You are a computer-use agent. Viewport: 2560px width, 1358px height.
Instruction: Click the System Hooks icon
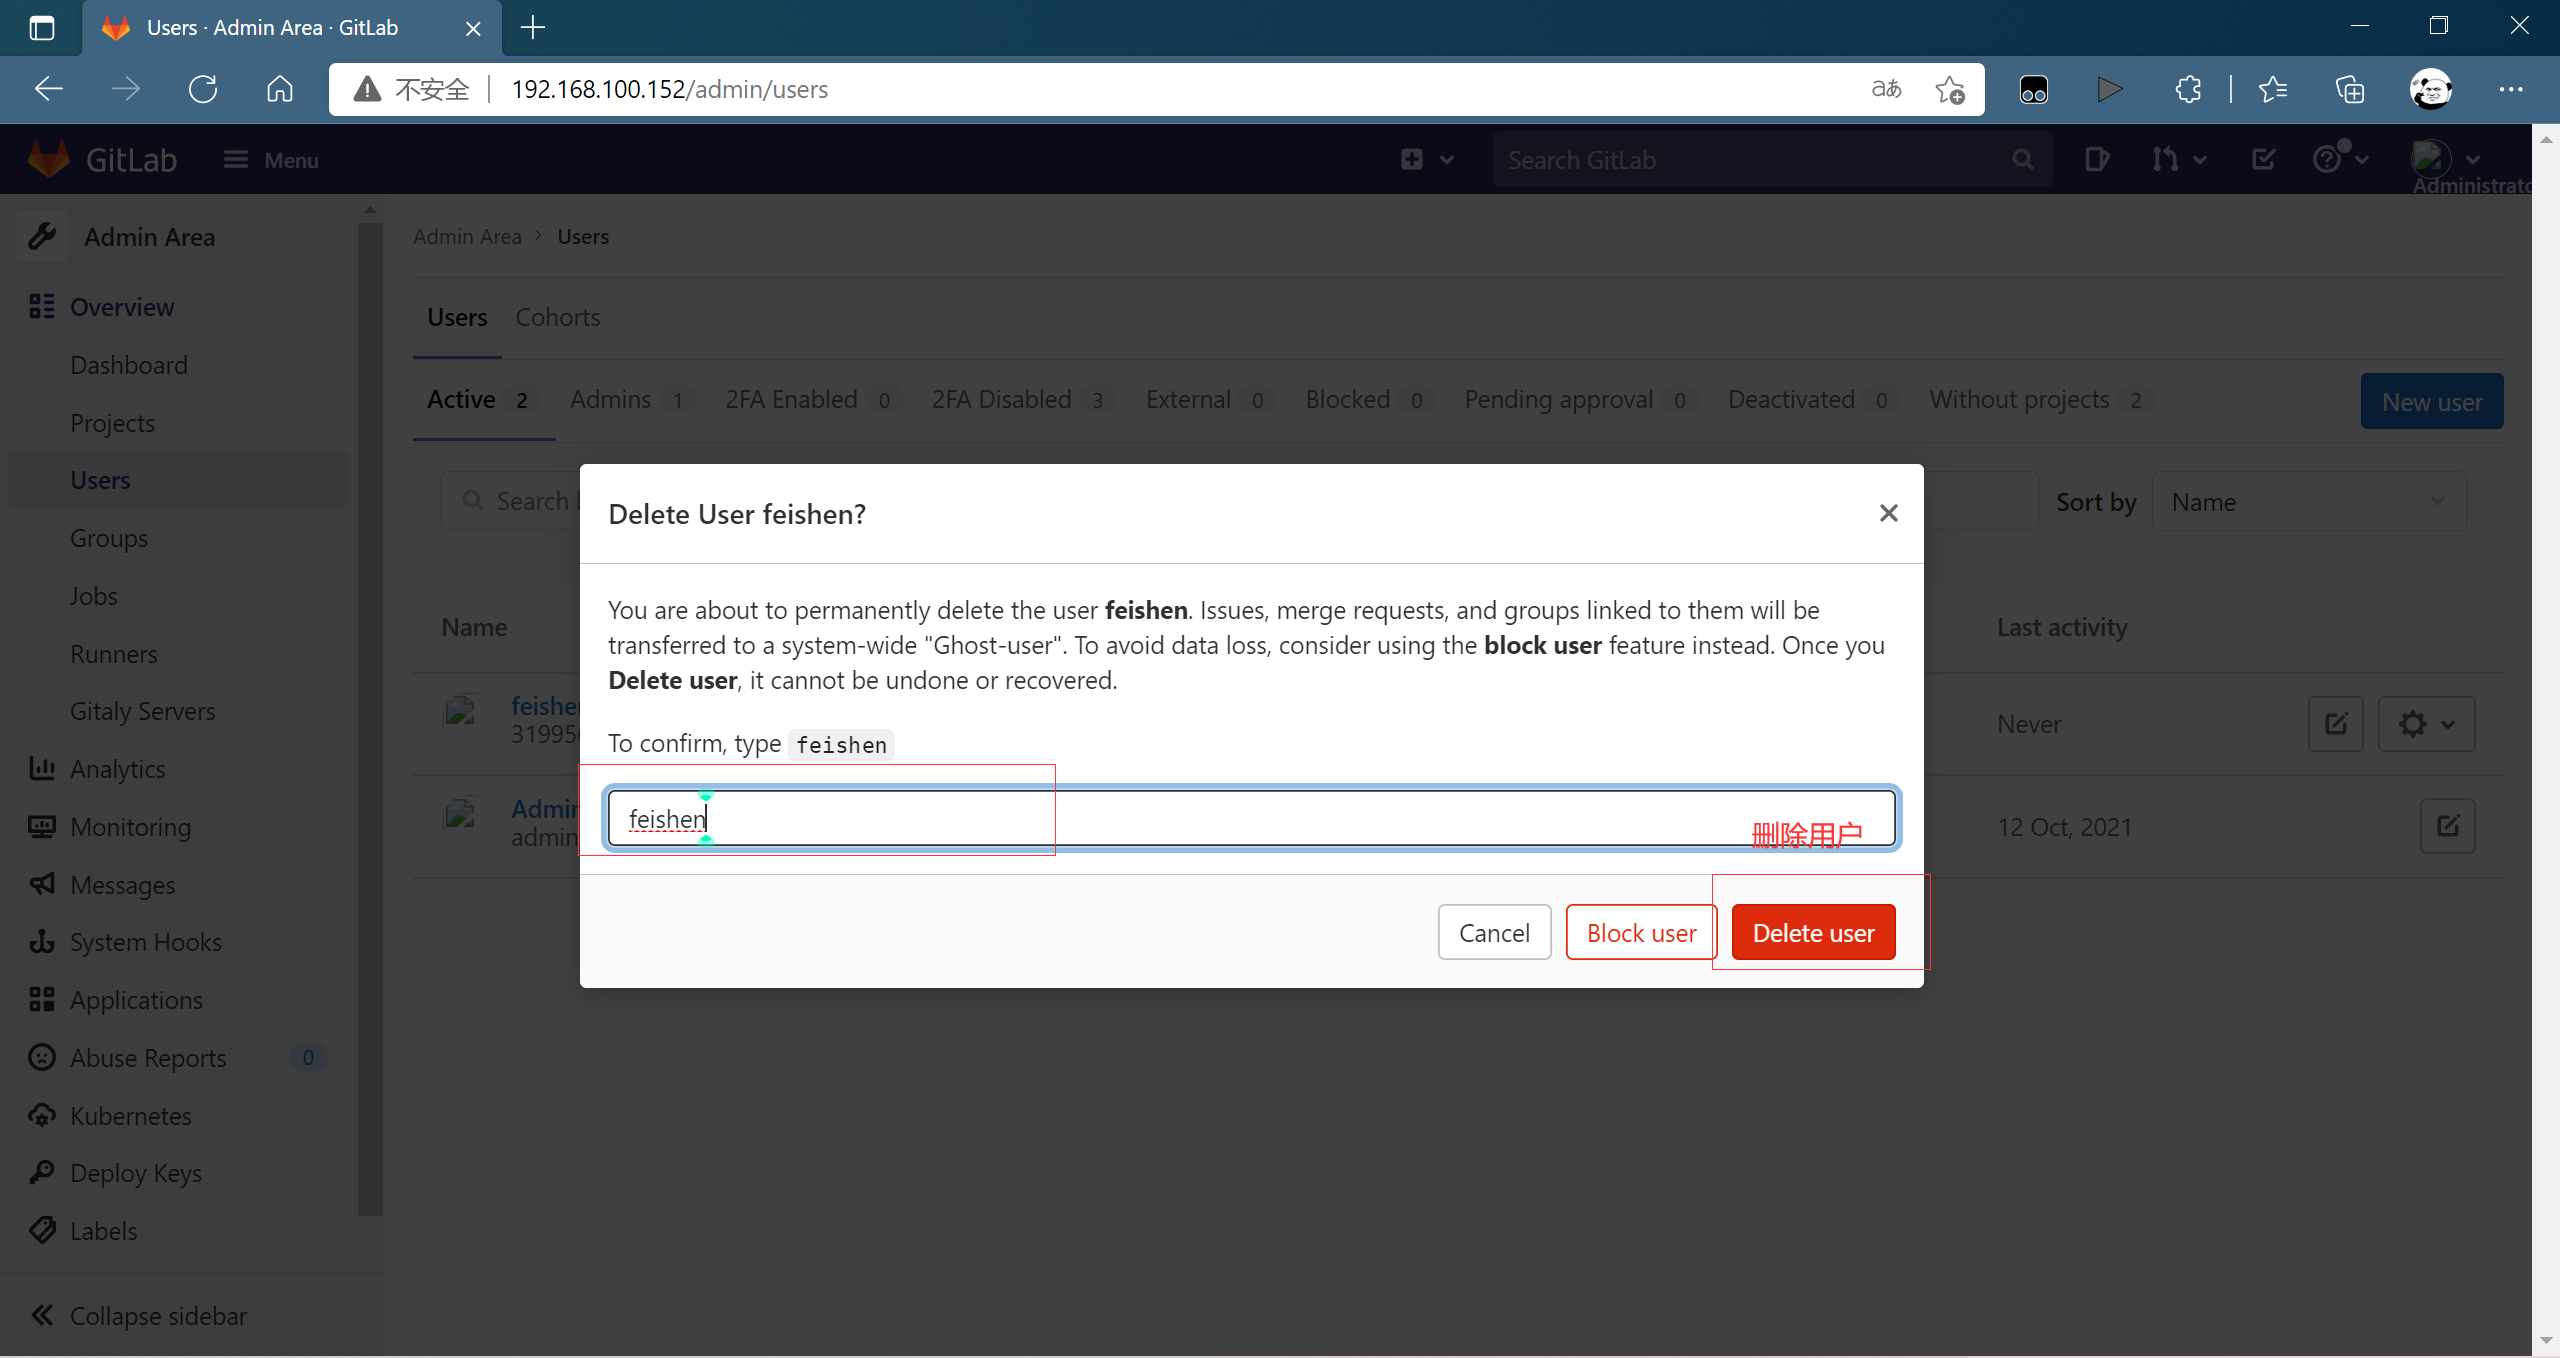coord(42,942)
